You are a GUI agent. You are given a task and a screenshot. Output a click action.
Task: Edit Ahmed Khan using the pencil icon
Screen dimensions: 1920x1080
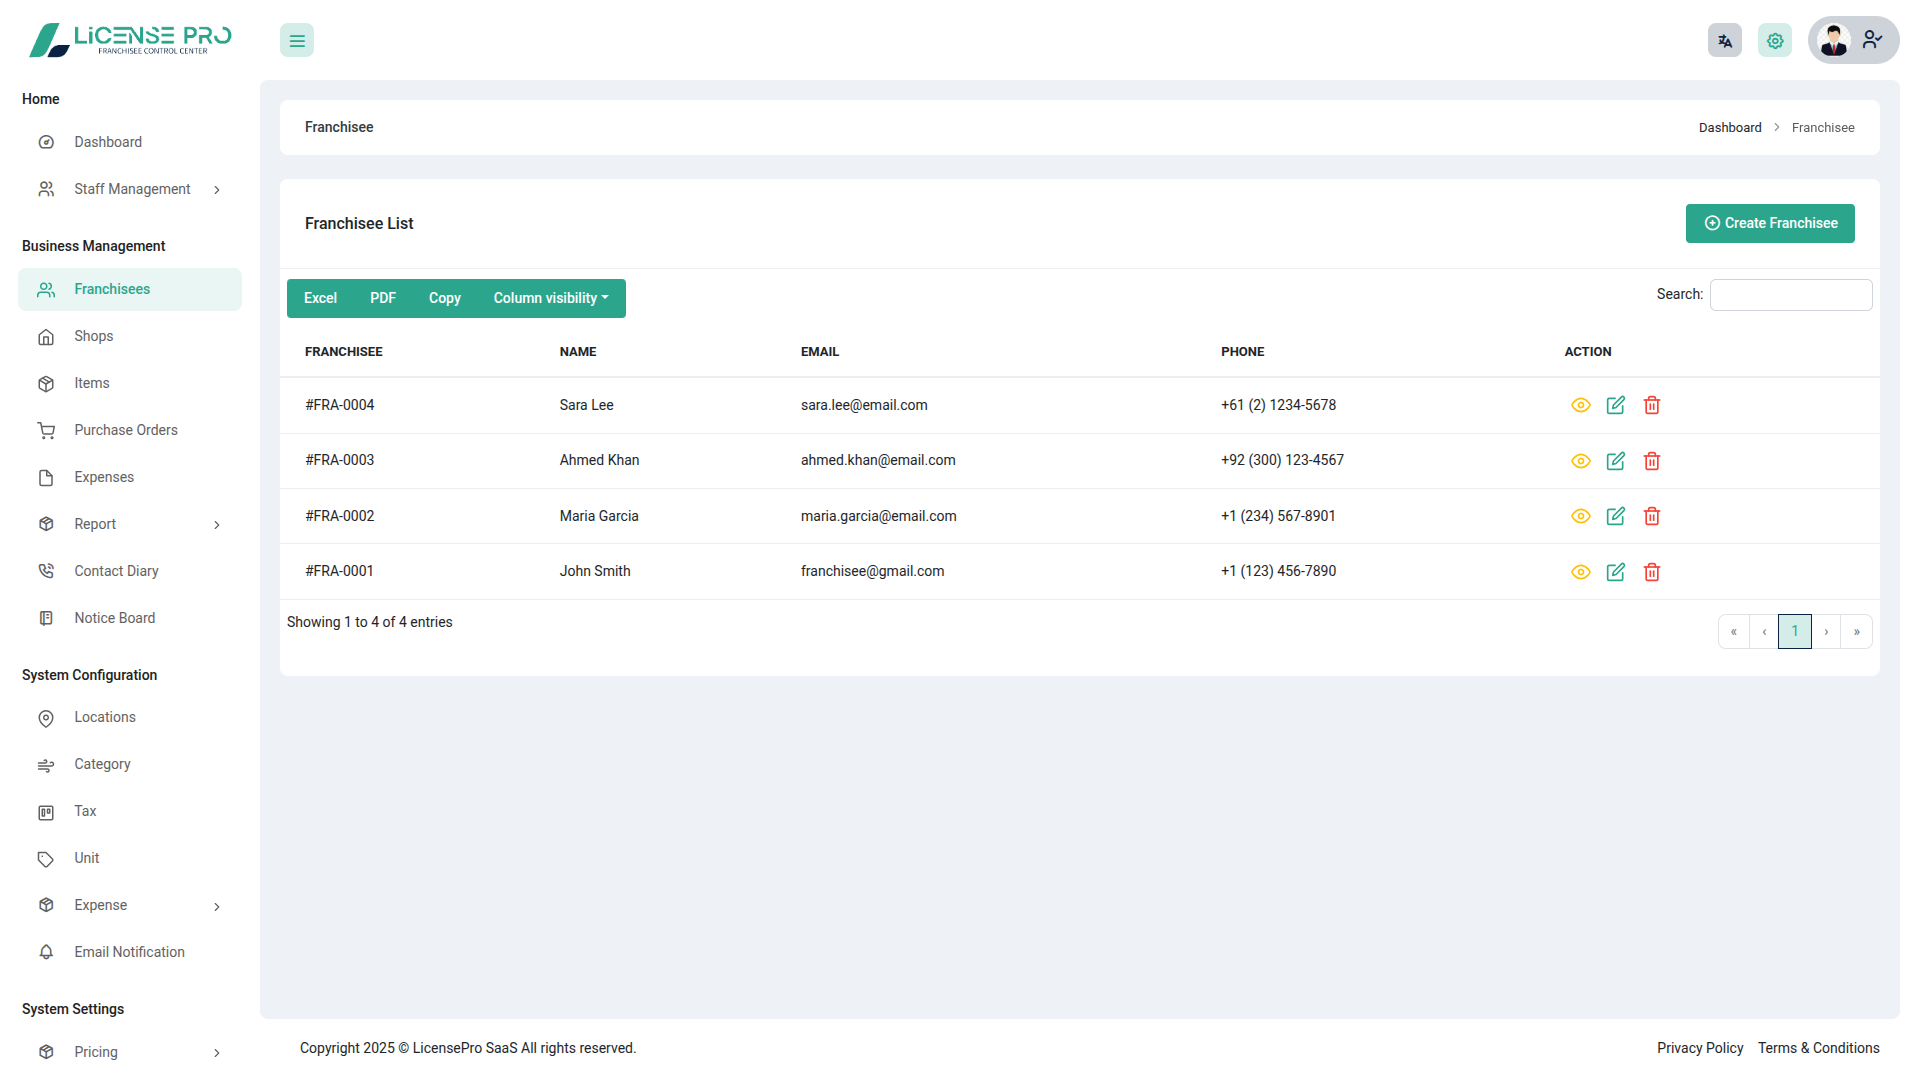pos(1615,461)
